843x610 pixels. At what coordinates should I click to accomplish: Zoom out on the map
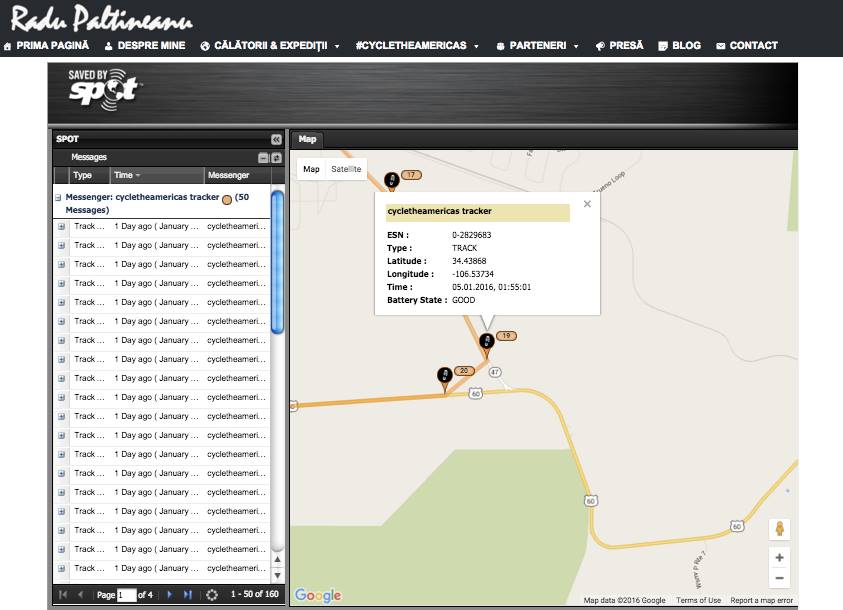(779, 578)
